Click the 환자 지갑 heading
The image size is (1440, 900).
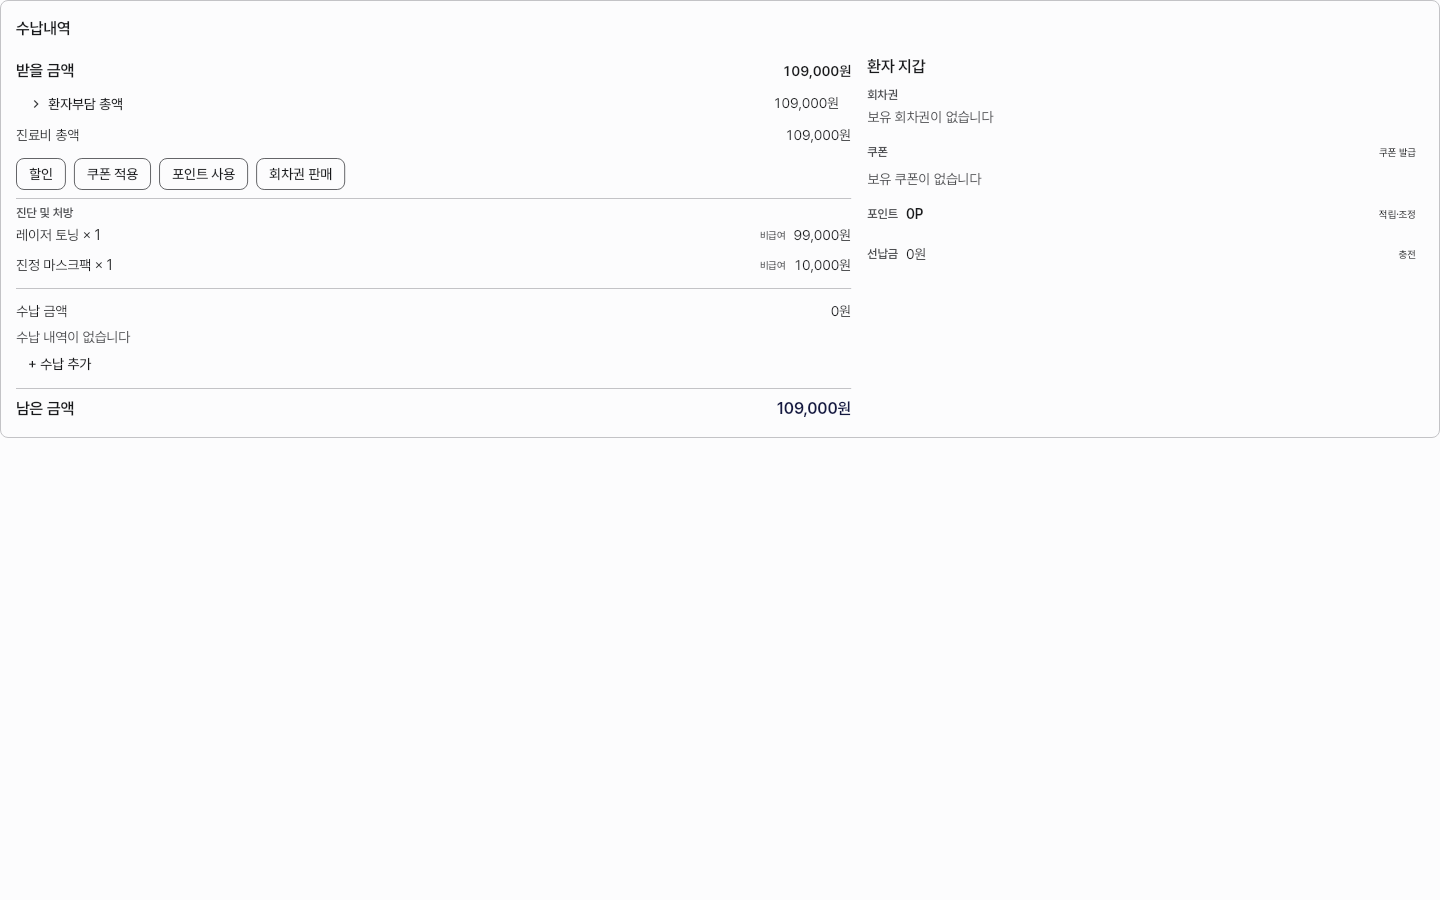click(x=896, y=66)
